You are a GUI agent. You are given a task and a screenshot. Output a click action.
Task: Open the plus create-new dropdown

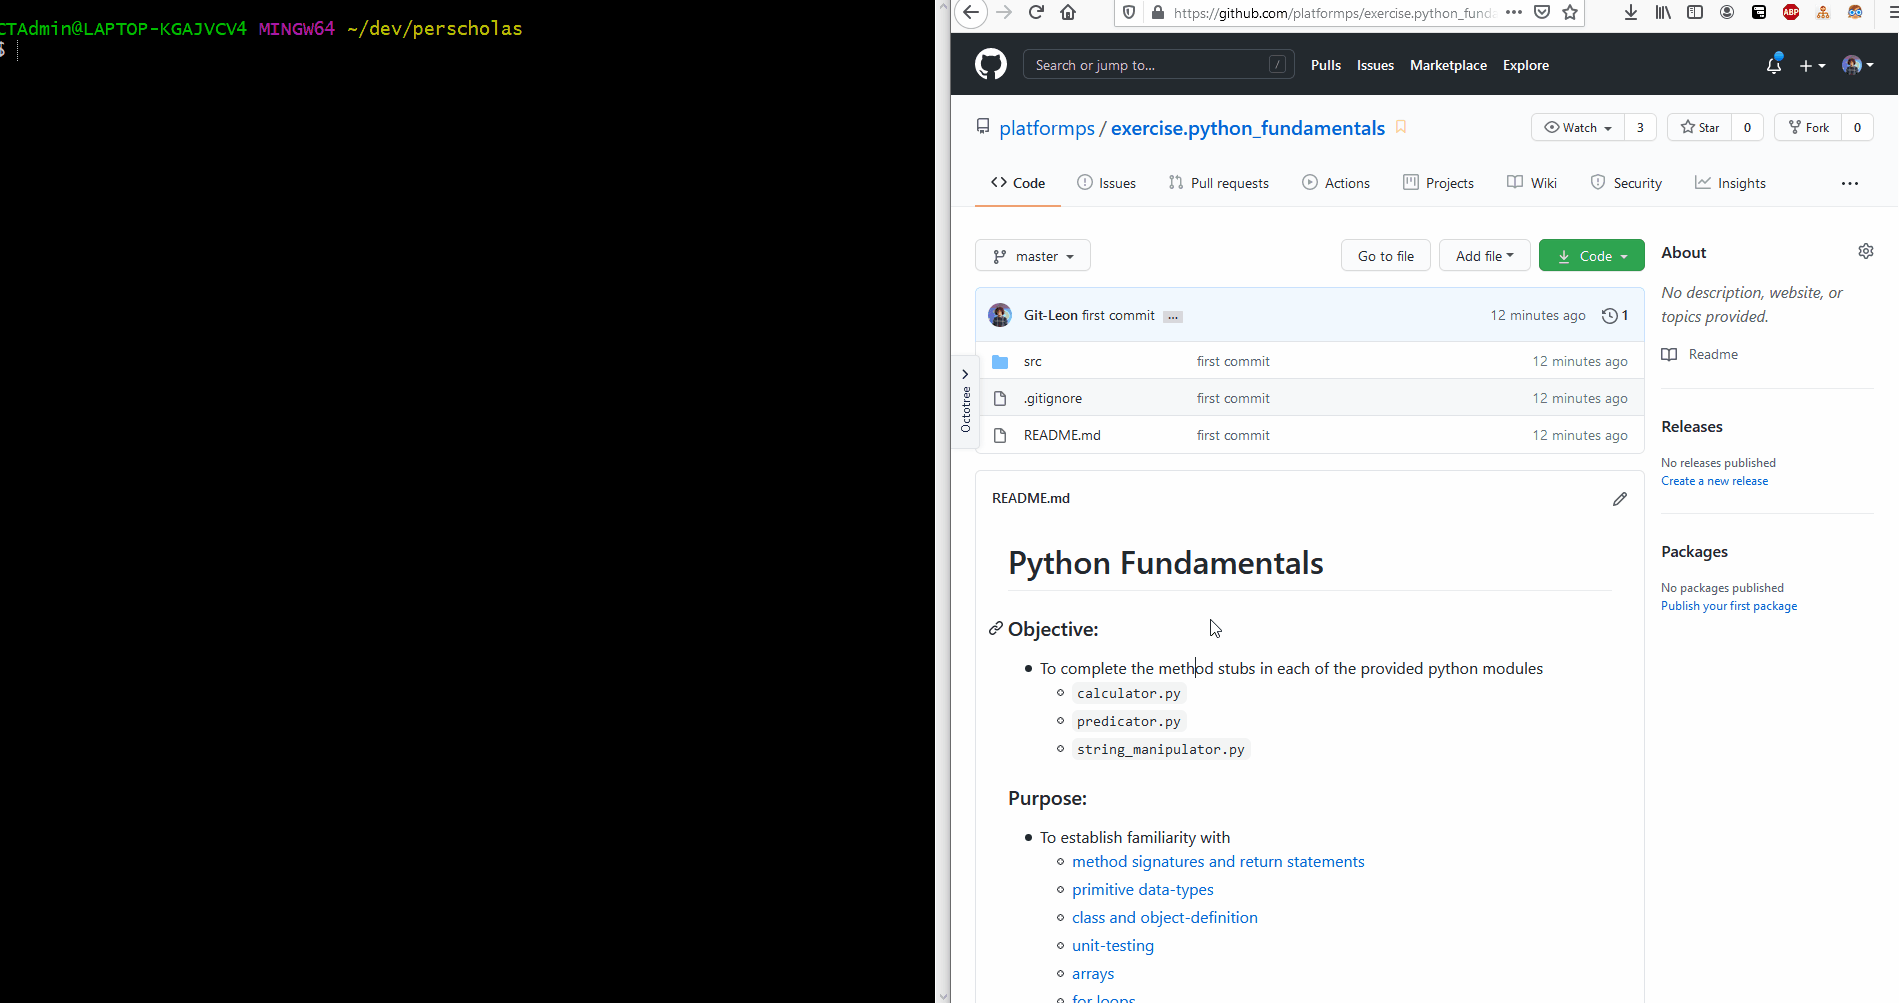[x=1812, y=65]
